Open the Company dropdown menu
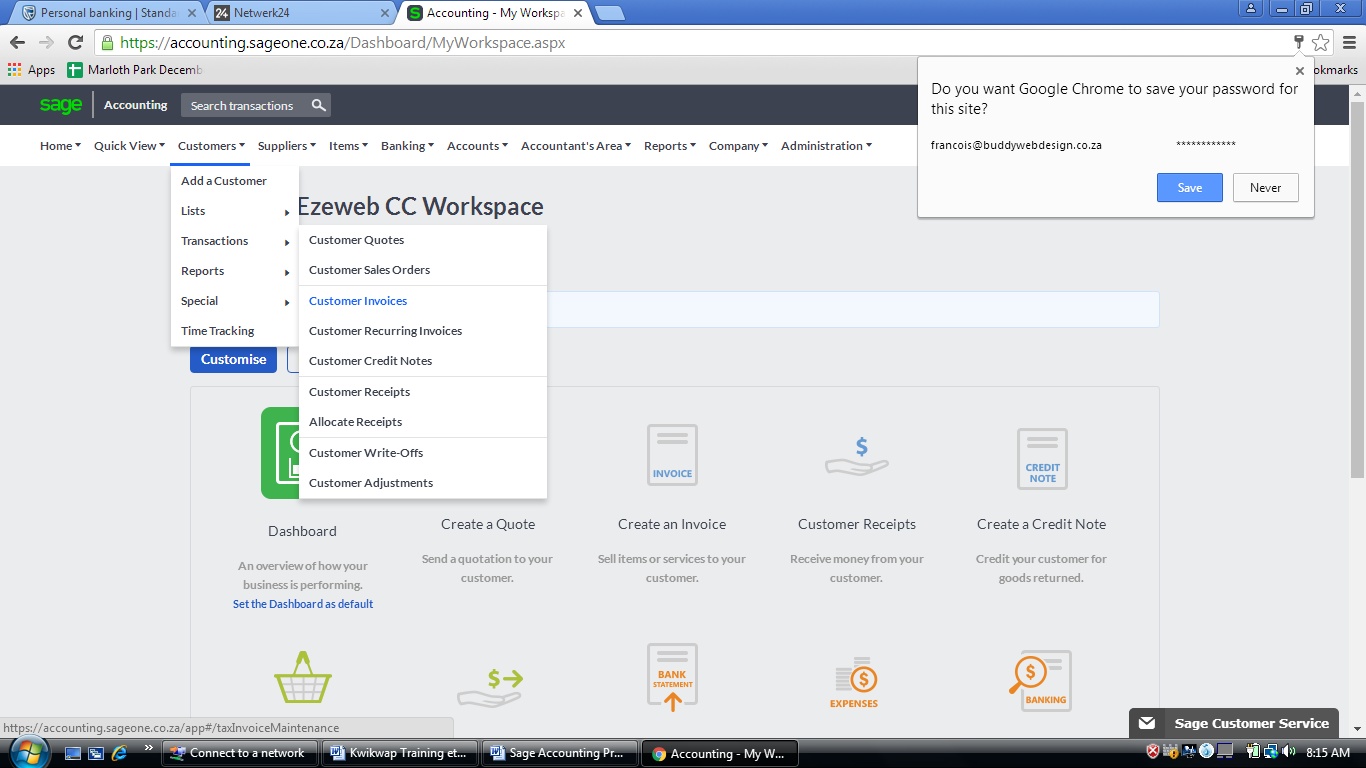 (738, 146)
